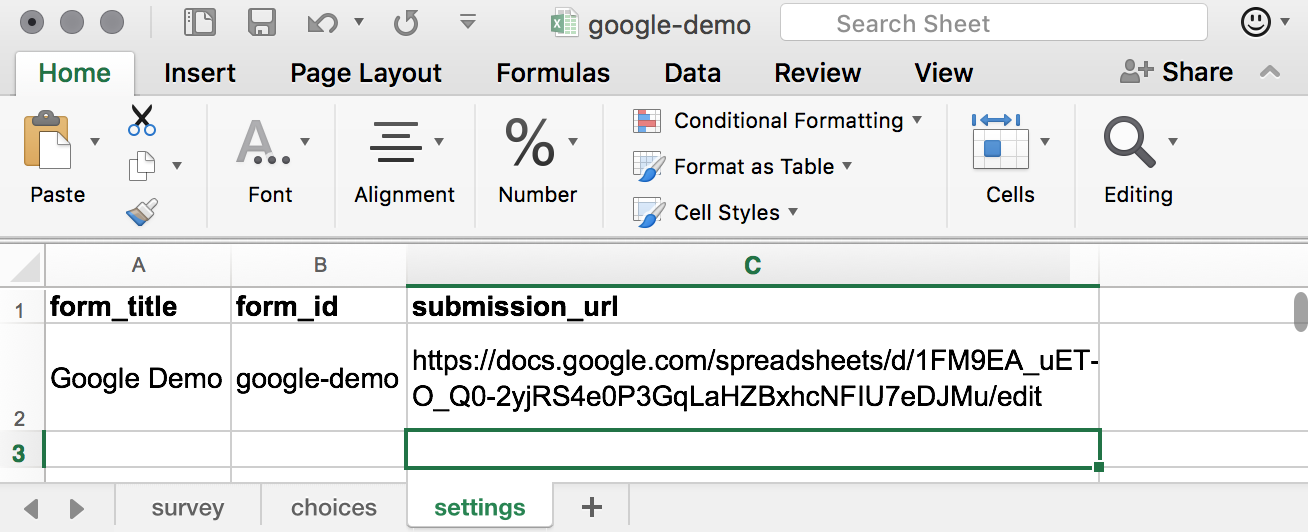Go to next sheet with right arrow

point(77,508)
